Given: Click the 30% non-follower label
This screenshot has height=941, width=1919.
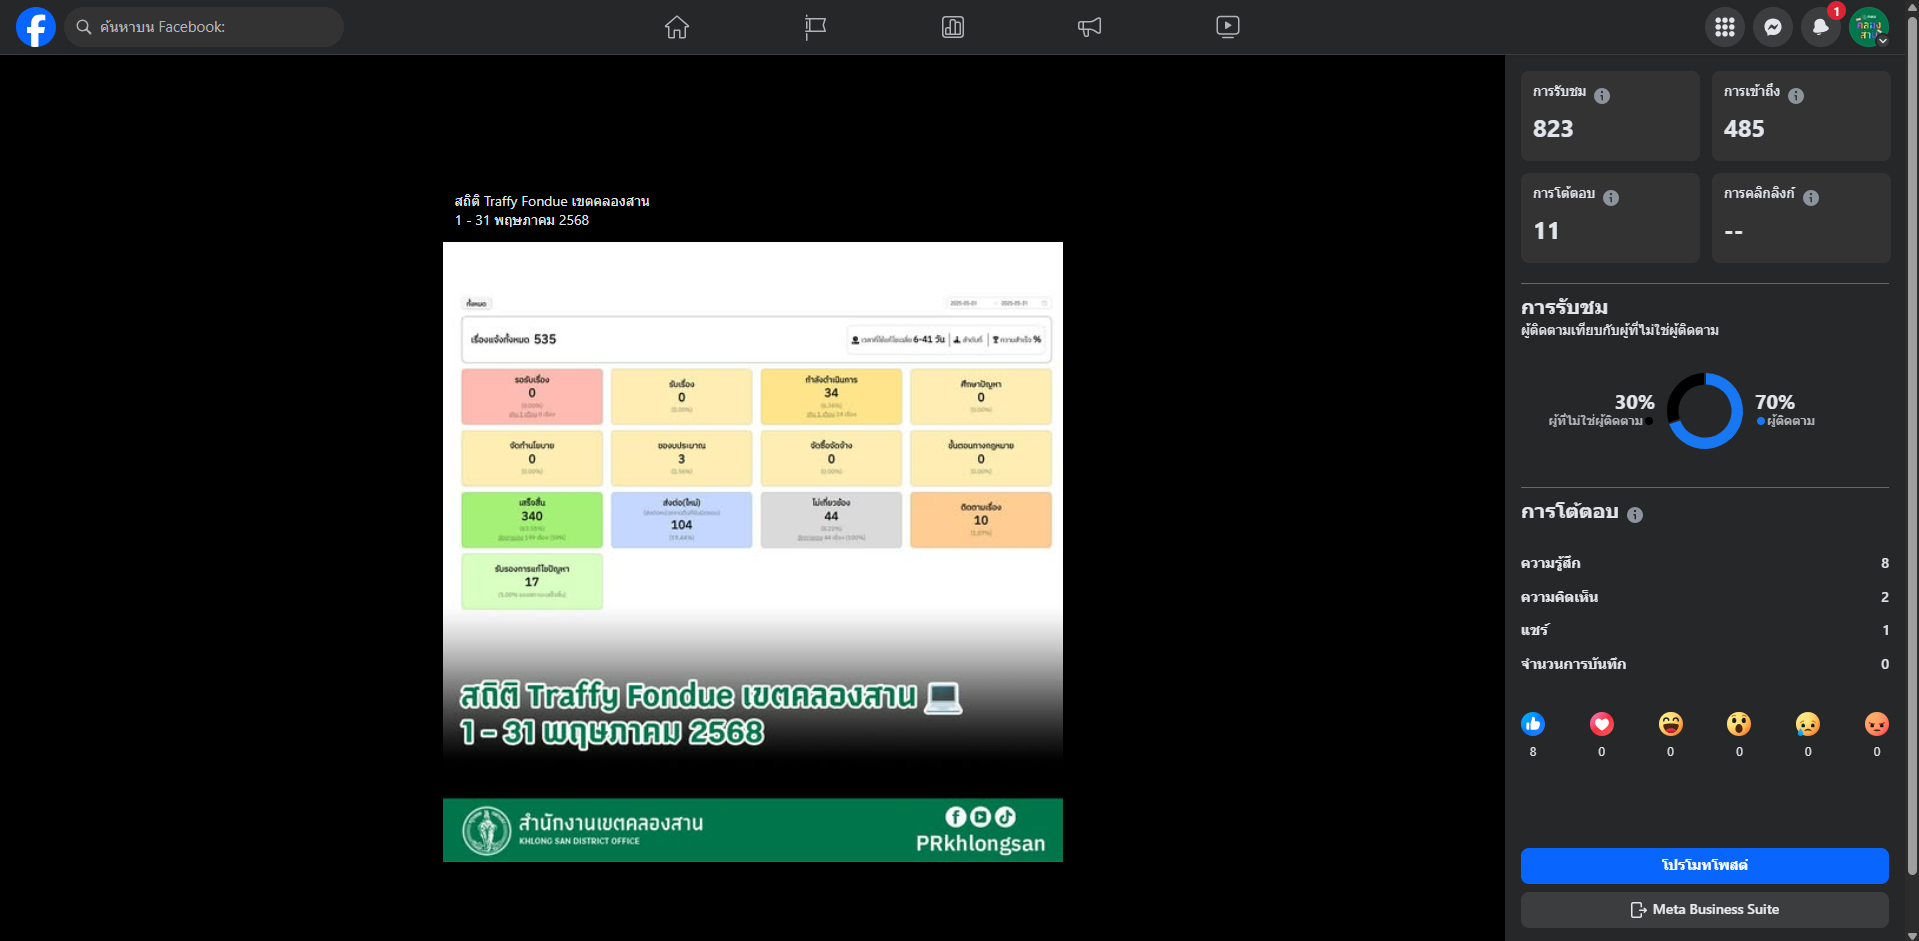Looking at the screenshot, I should [x=1602, y=410].
